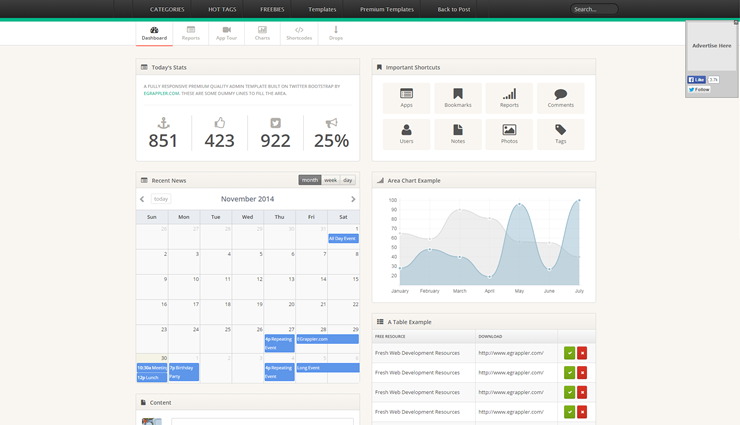Viewport: 740px width, 425px height.
Task: Open the Tags shortcut
Action: [561, 134]
